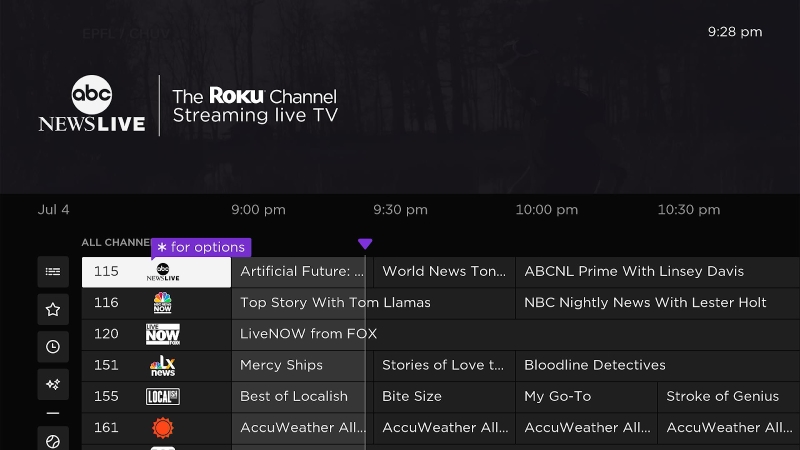Select ABC News Live logo on channel 115
This screenshot has height=450, width=800.
point(163,272)
